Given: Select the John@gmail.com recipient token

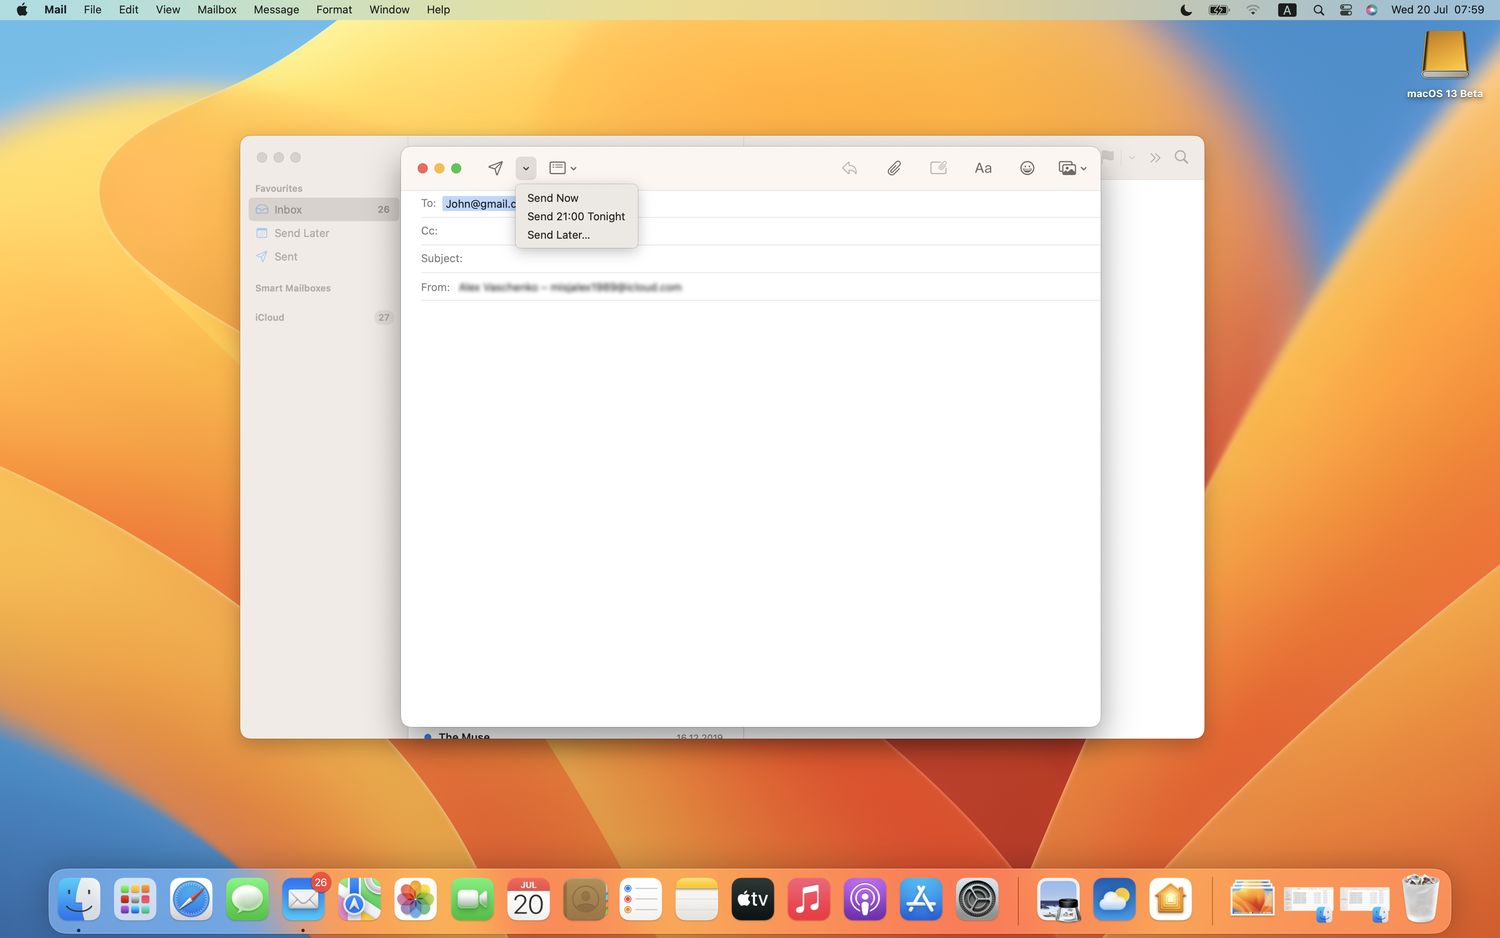Looking at the screenshot, I should click(x=480, y=204).
